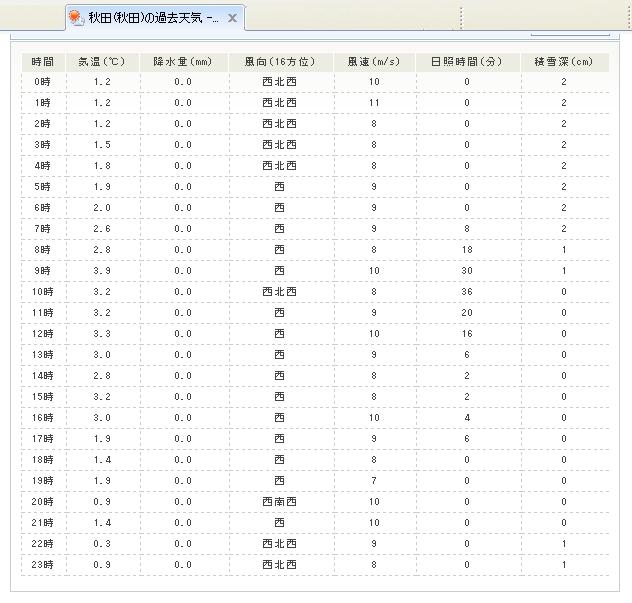Viewport: 632px width, 603px height.
Task: Click temperature 0.3 in the 22時 row
Action: [x=102, y=543]
